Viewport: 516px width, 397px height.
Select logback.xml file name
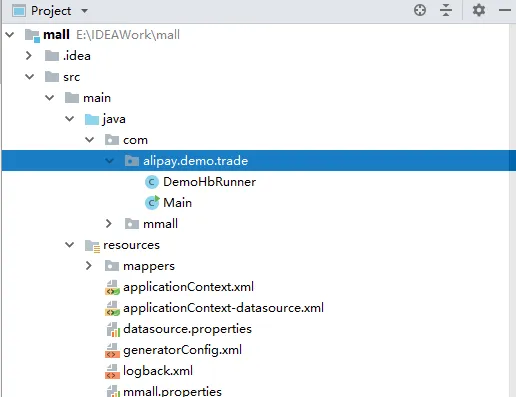point(158,371)
